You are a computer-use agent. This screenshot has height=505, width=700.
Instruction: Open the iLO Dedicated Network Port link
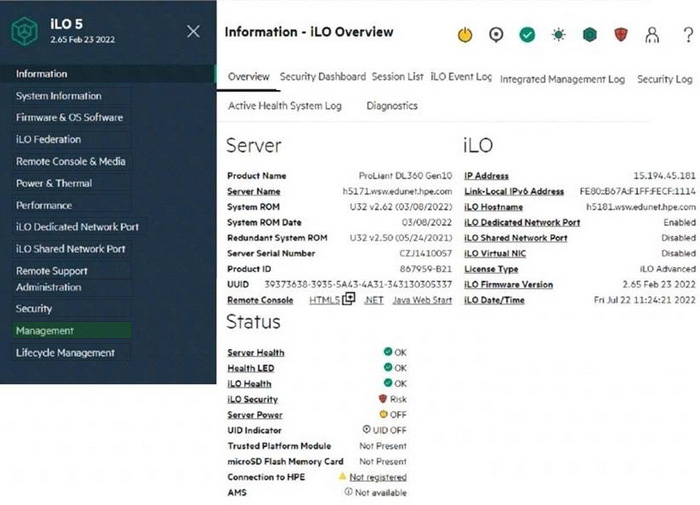click(522, 223)
